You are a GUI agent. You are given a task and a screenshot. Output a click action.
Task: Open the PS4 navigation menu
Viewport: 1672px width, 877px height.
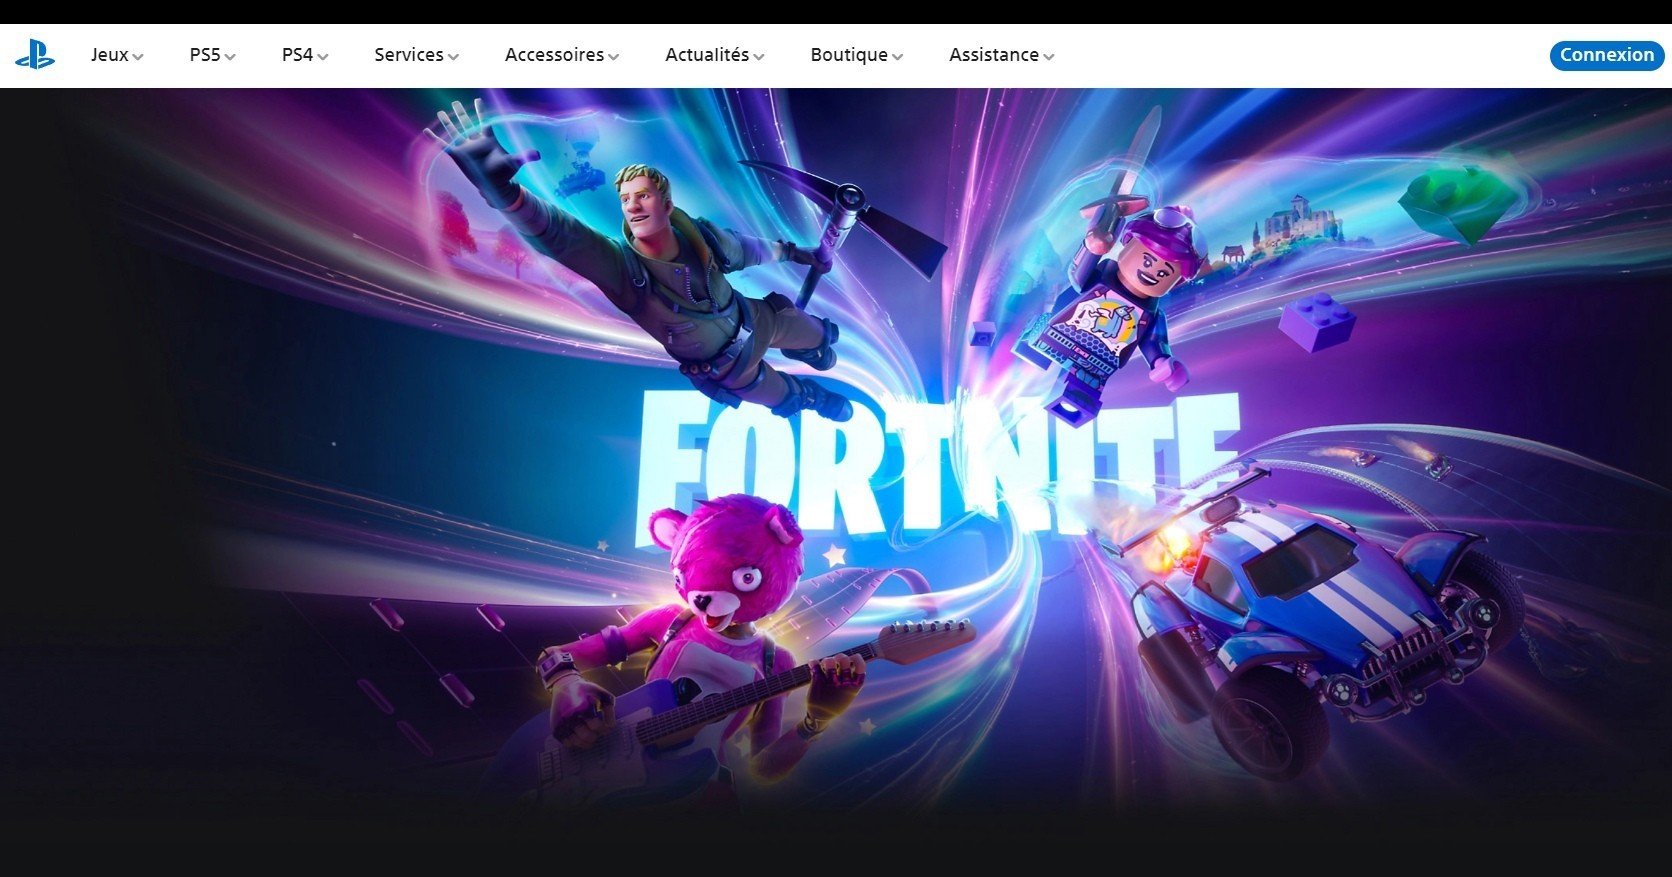pos(305,55)
